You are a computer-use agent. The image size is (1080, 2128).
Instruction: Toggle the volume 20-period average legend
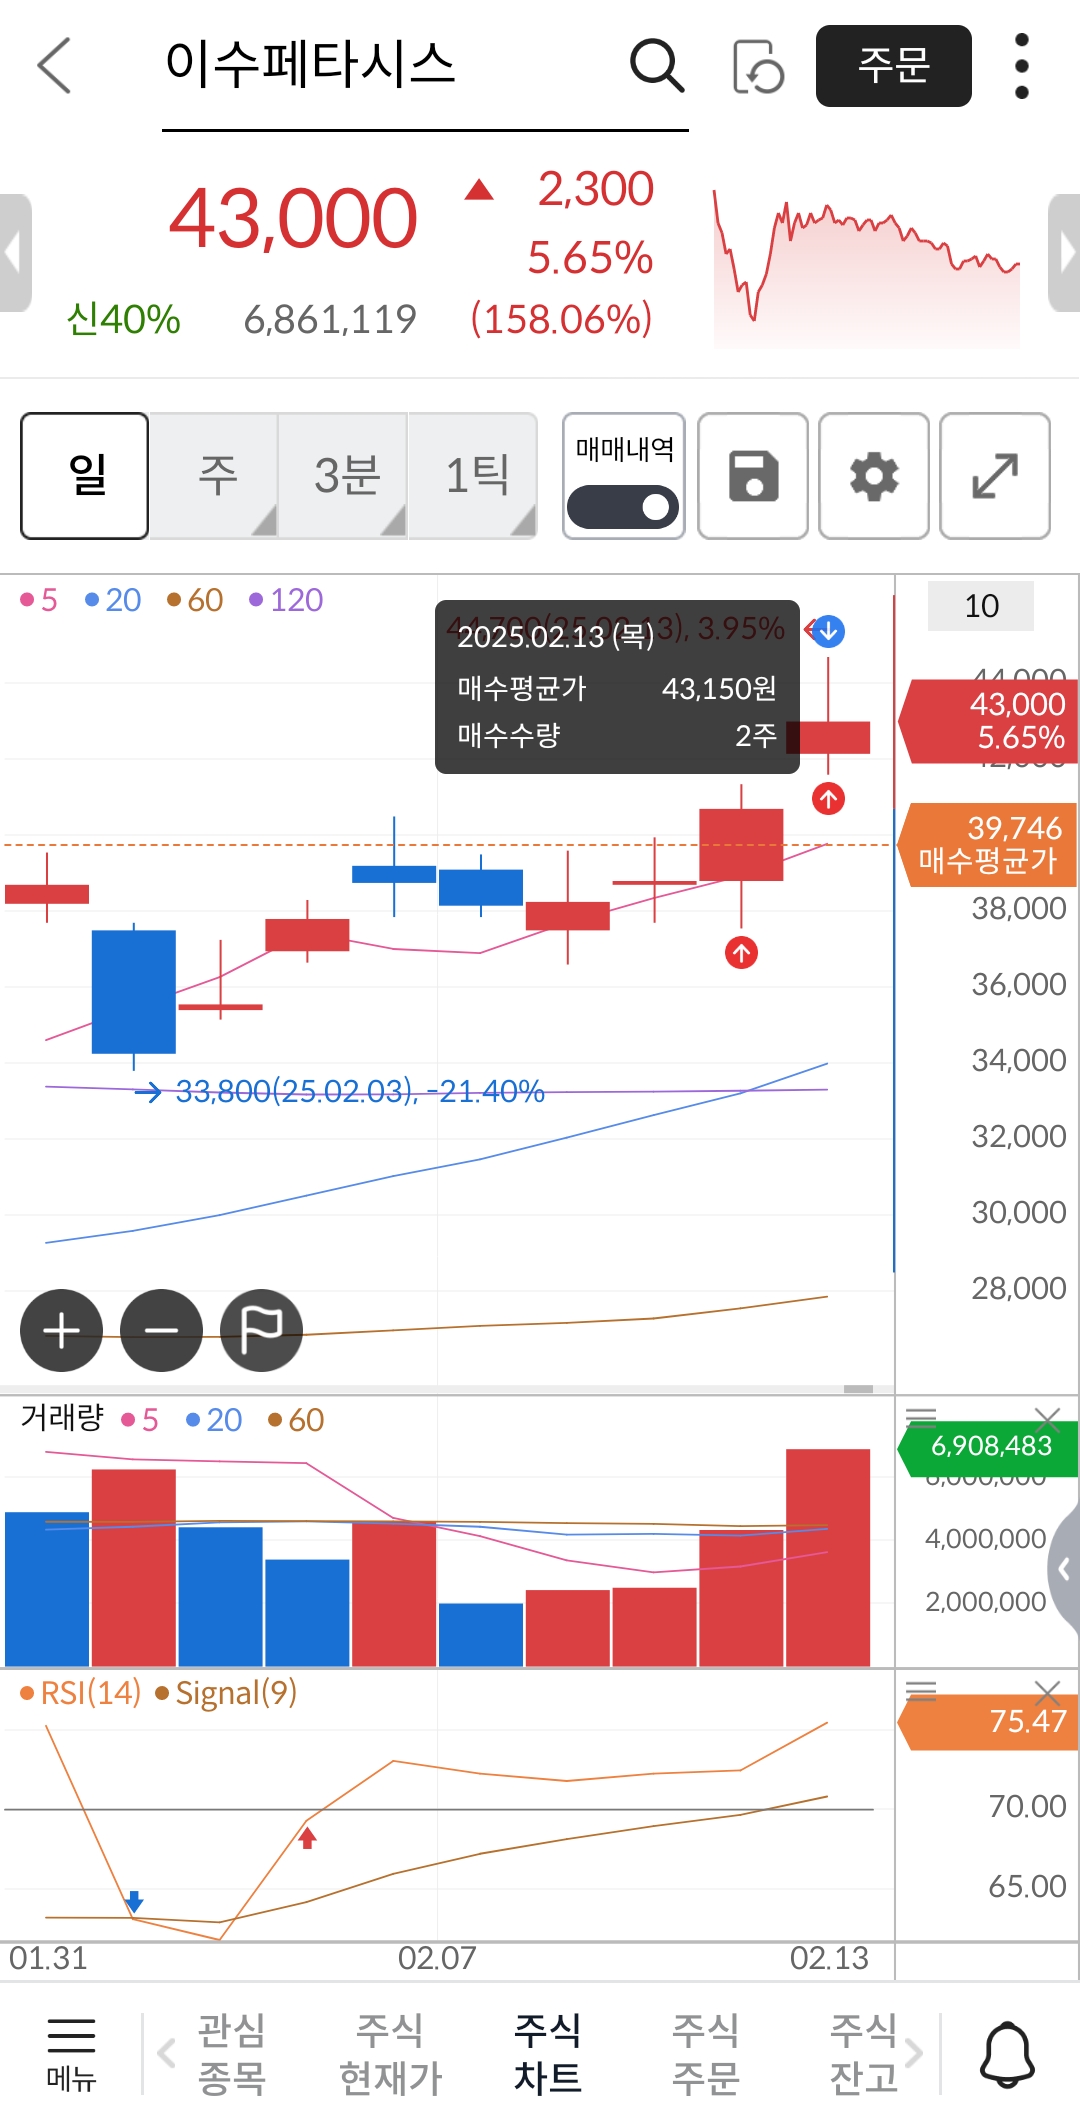click(214, 1420)
